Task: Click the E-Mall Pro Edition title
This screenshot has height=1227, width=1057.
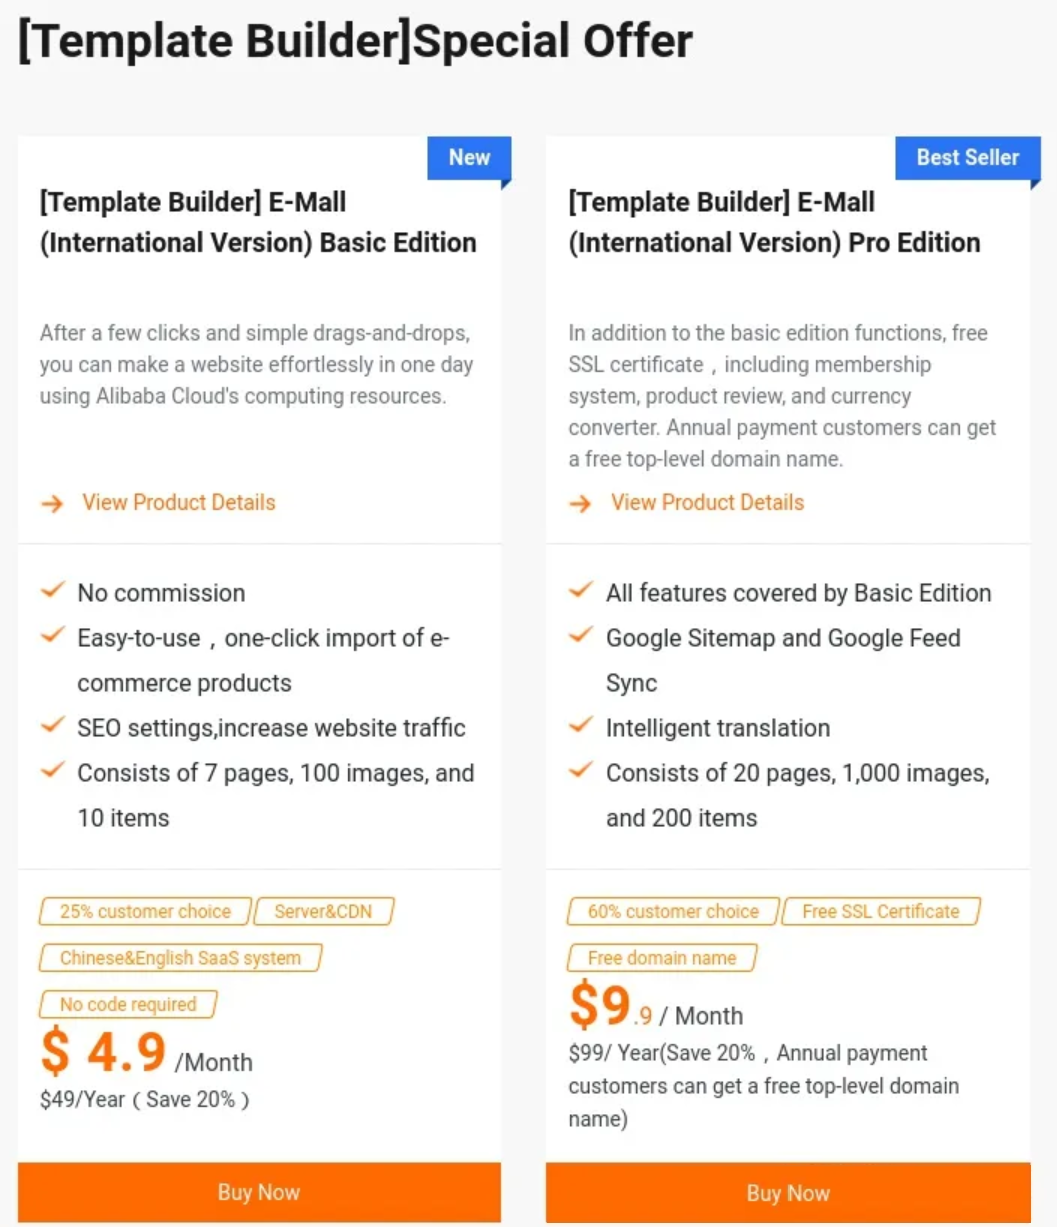Action: pyautogui.click(x=774, y=222)
